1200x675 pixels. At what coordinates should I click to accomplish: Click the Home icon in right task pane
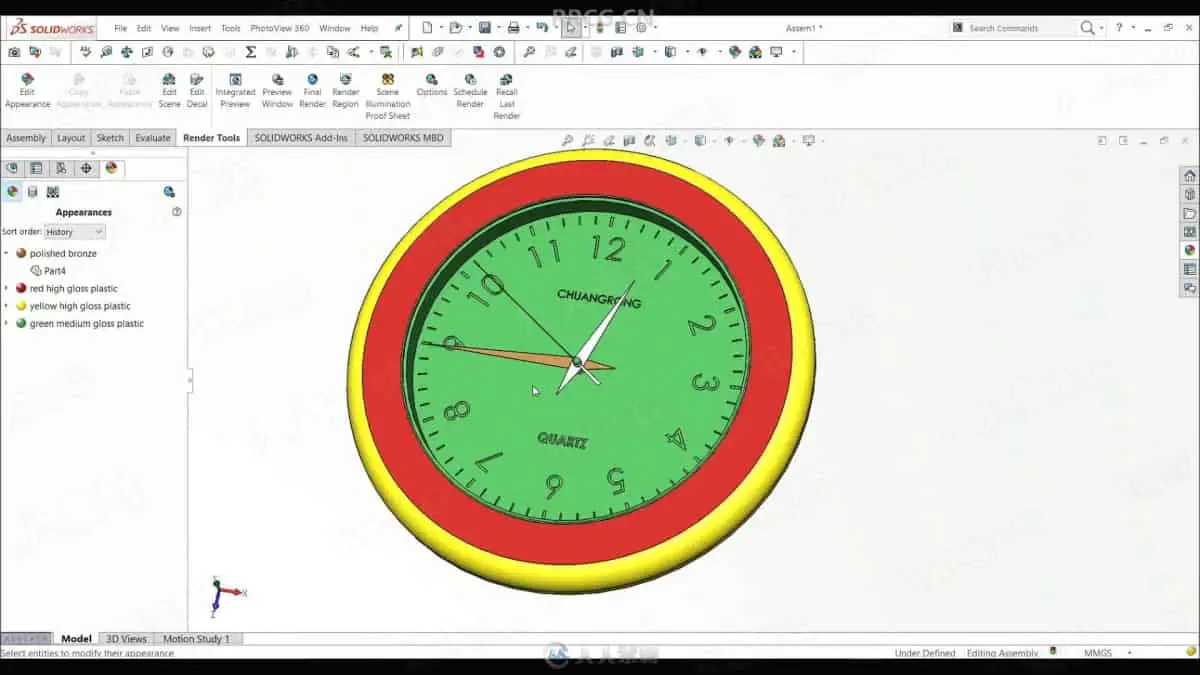pyautogui.click(x=1189, y=176)
